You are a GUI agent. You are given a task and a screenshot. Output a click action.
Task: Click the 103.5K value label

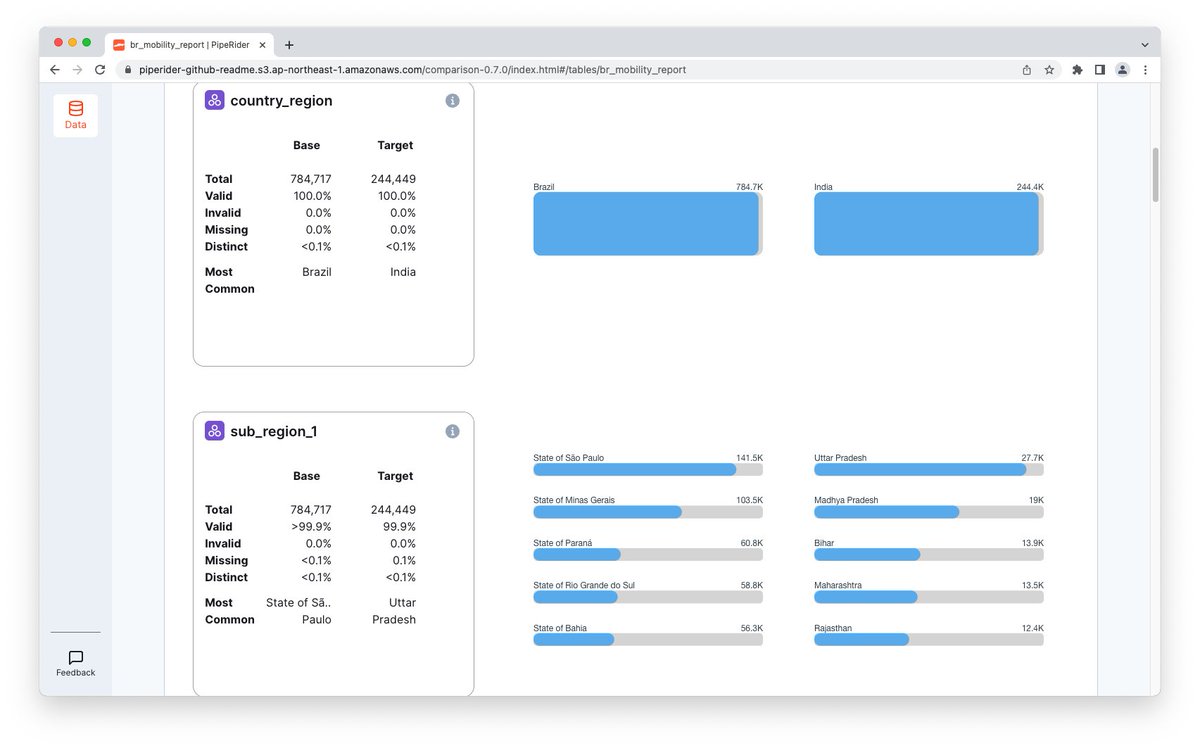pos(749,500)
